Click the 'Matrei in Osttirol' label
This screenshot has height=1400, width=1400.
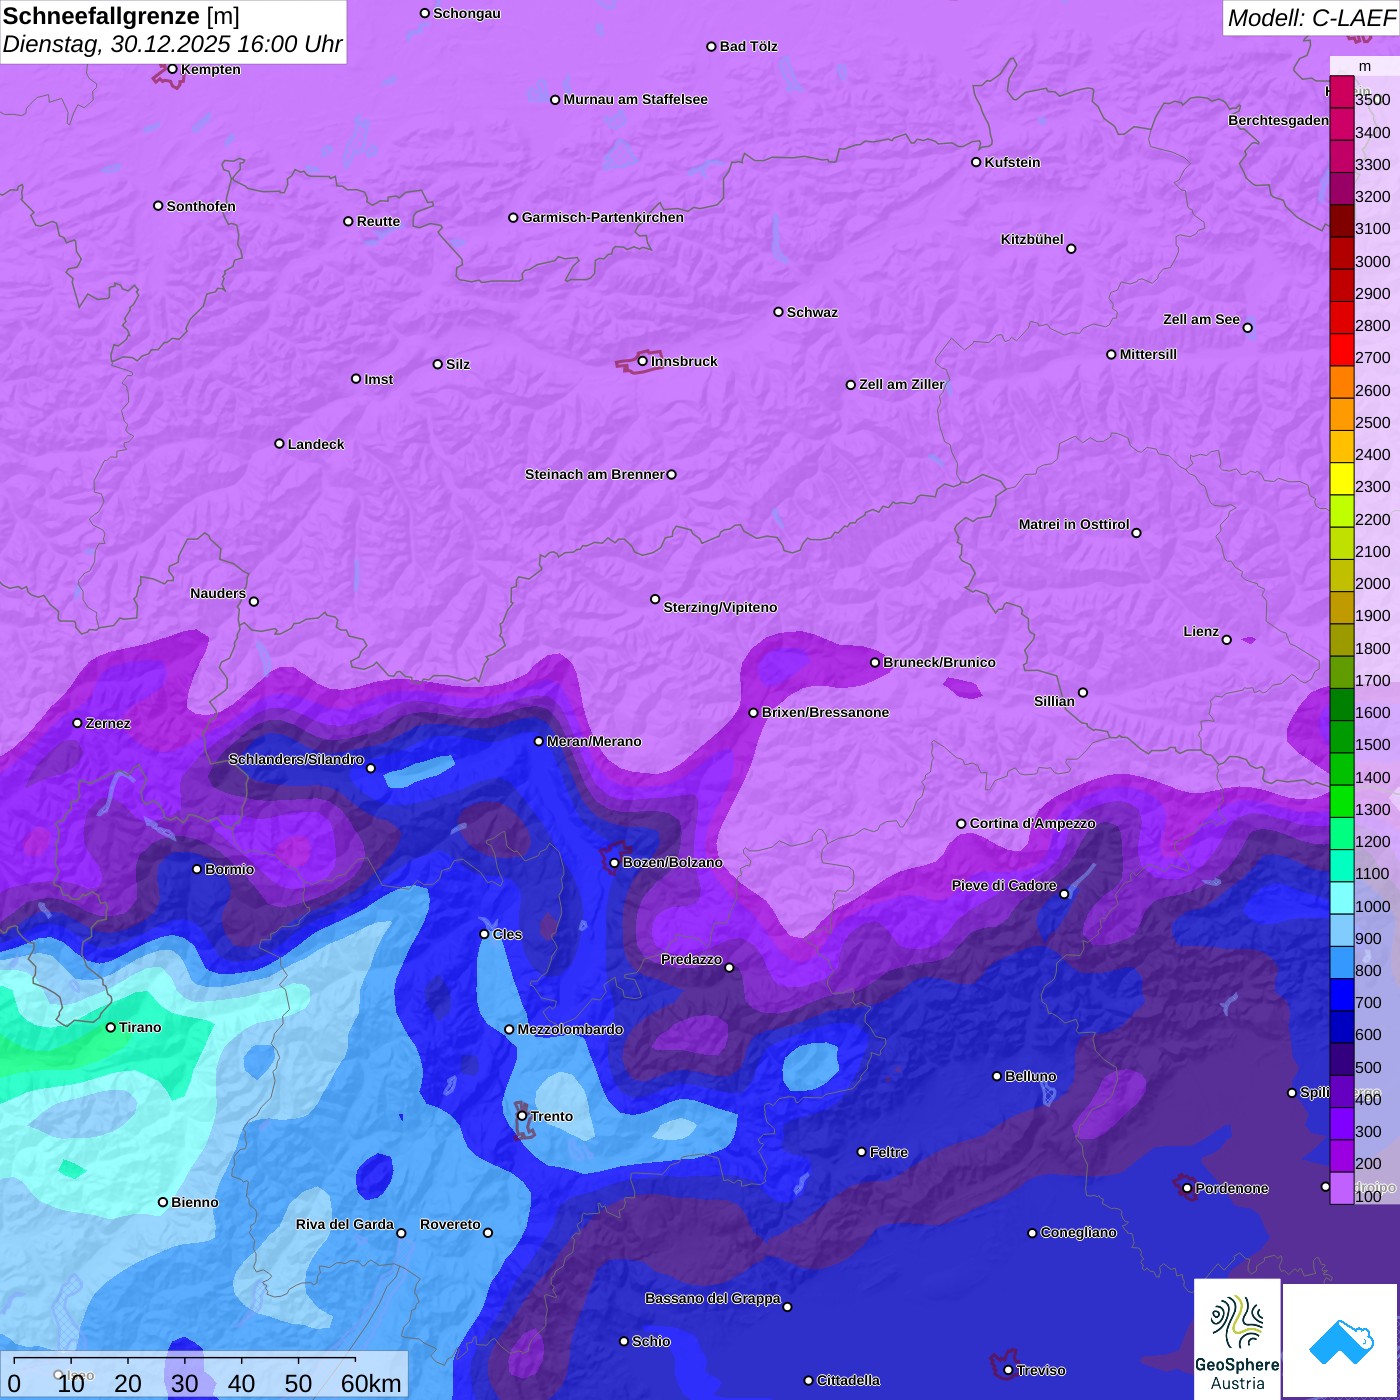(x=1074, y=524)
